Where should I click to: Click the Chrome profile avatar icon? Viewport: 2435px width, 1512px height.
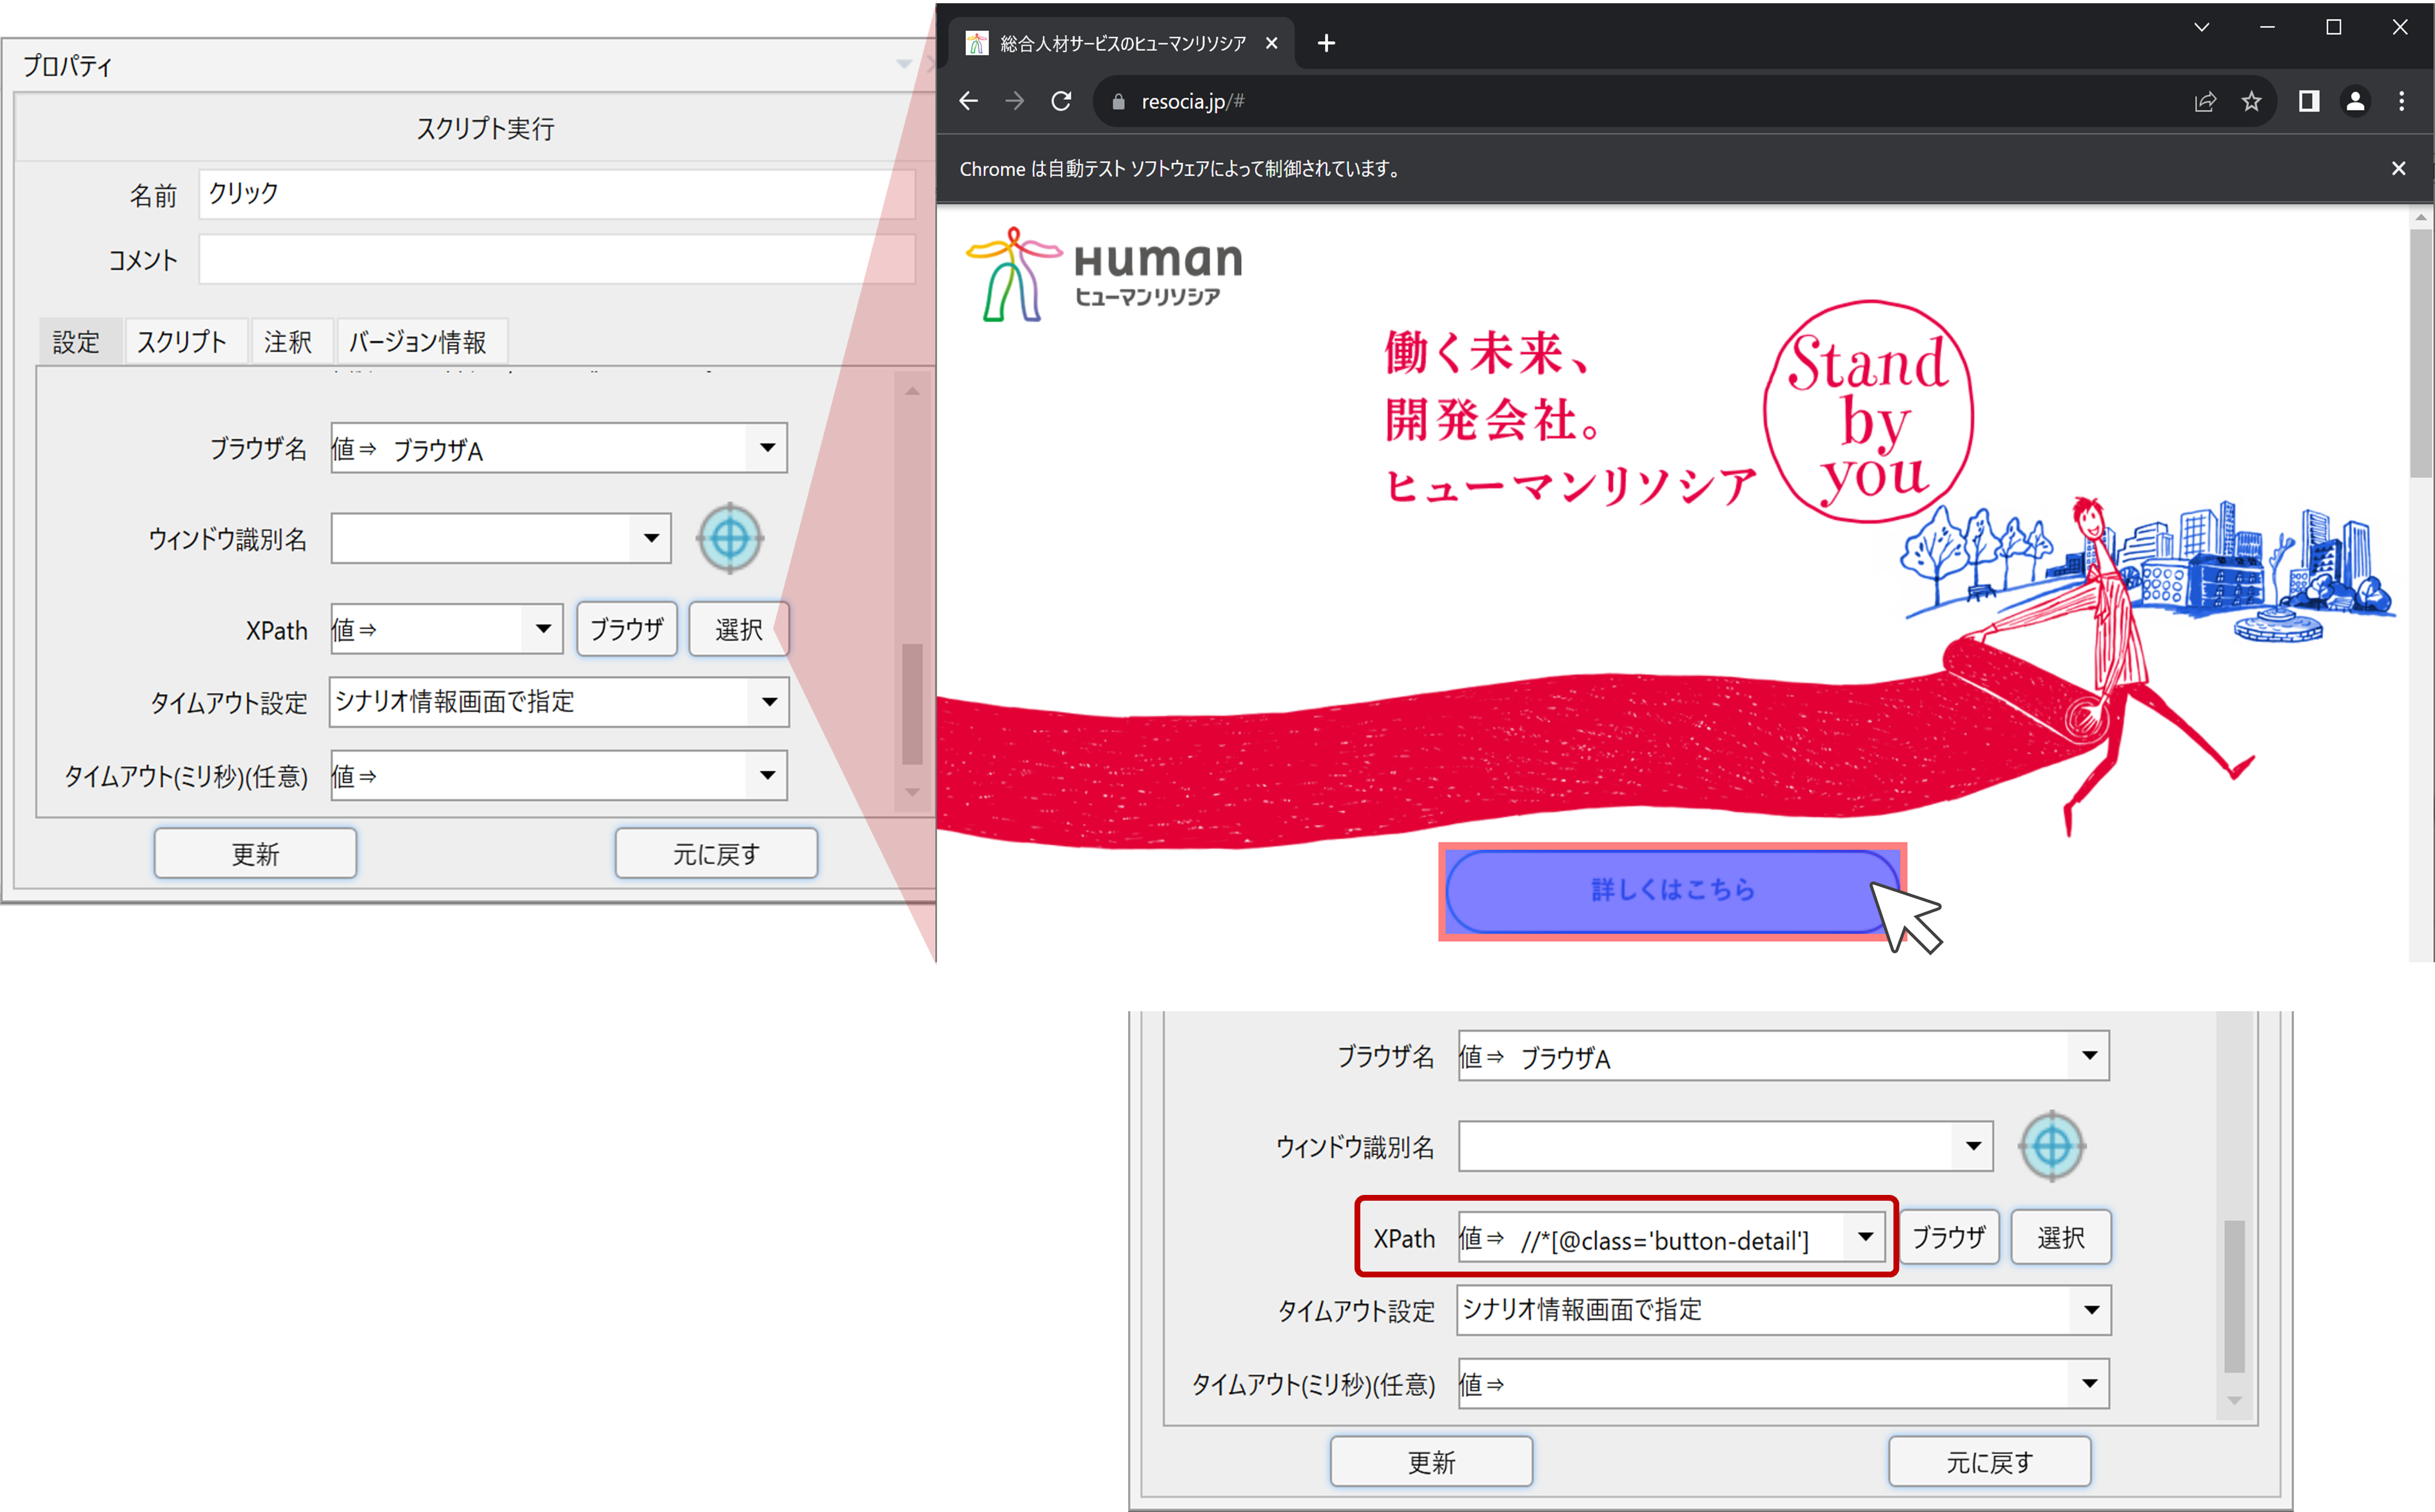click(2355, 101)
